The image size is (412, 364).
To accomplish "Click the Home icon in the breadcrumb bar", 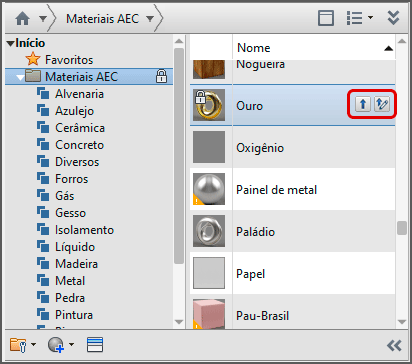I will point(23,19).
